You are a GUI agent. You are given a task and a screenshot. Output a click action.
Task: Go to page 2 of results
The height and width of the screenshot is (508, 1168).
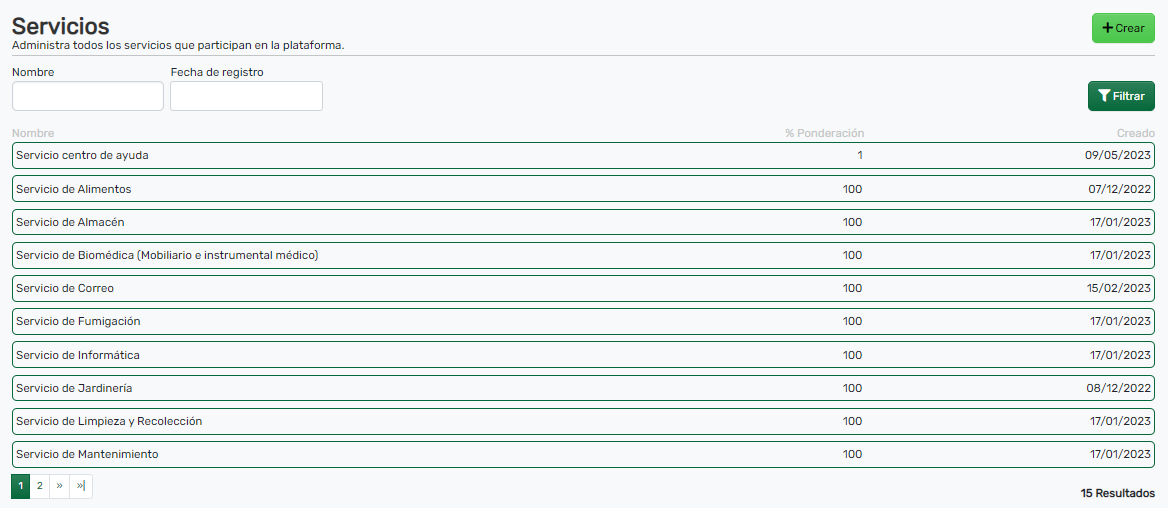pos(40,486)
